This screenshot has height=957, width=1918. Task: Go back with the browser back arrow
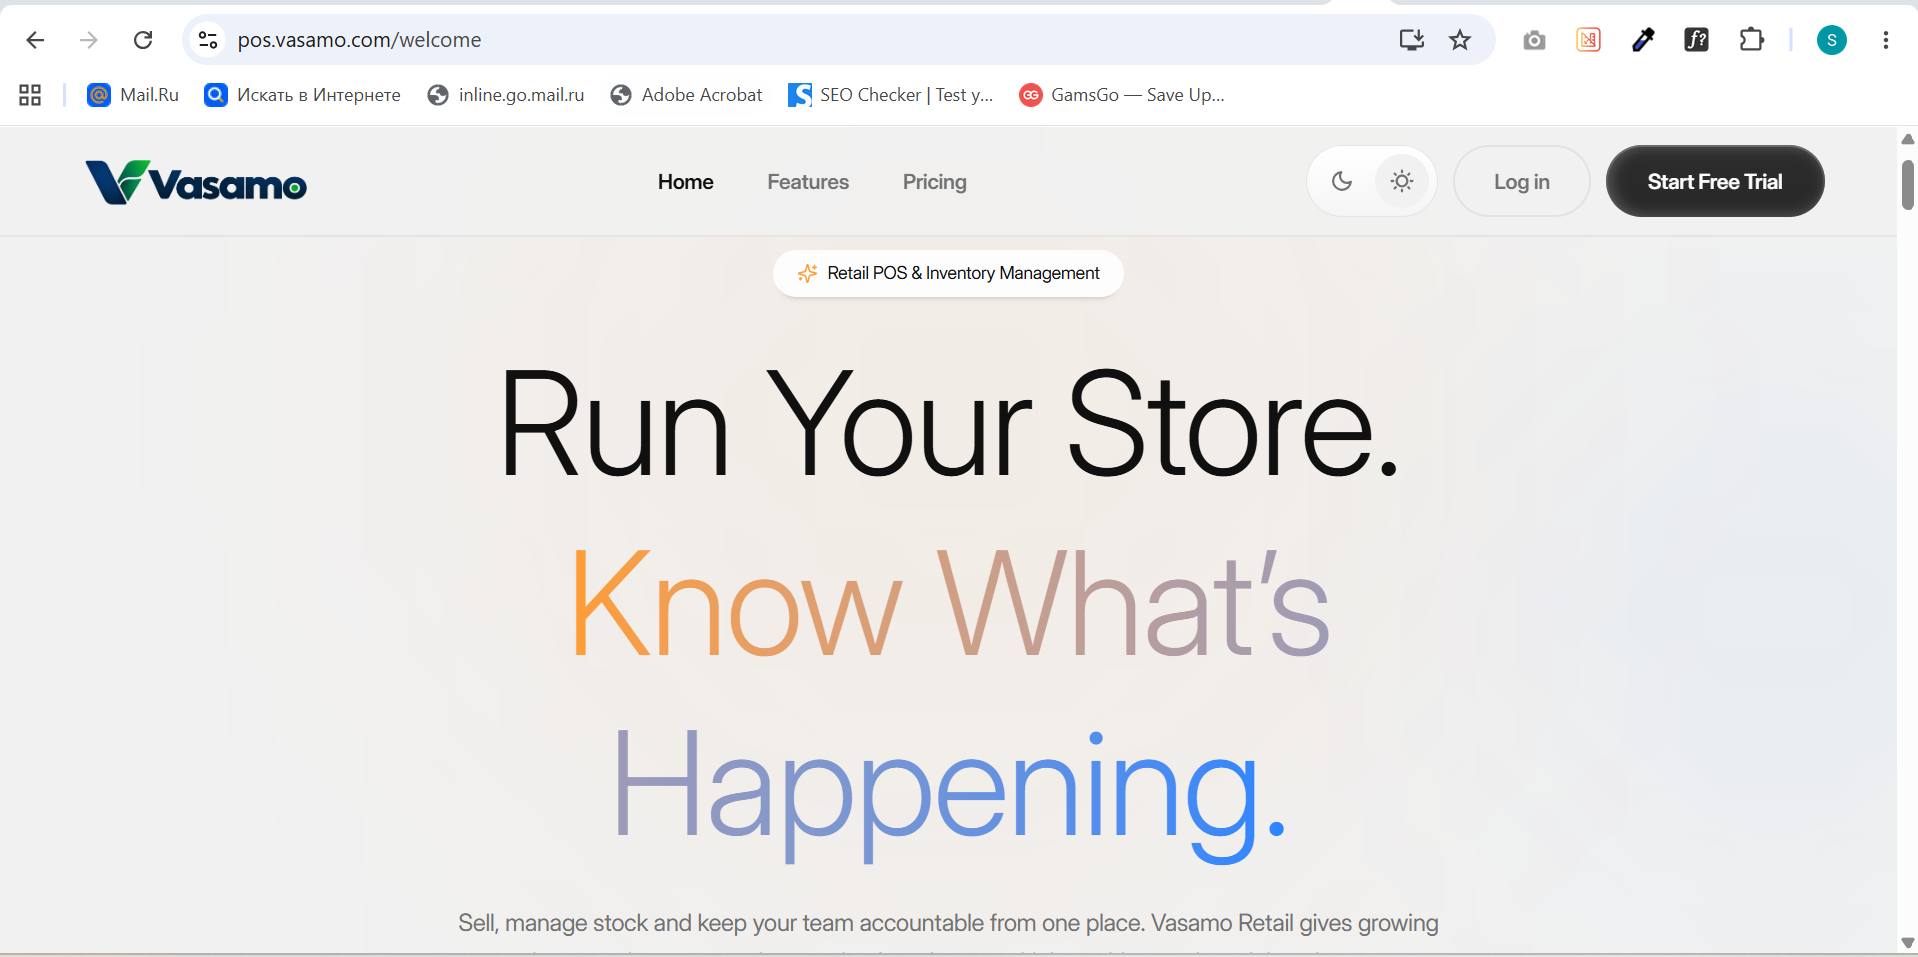(x=35, y=40)
